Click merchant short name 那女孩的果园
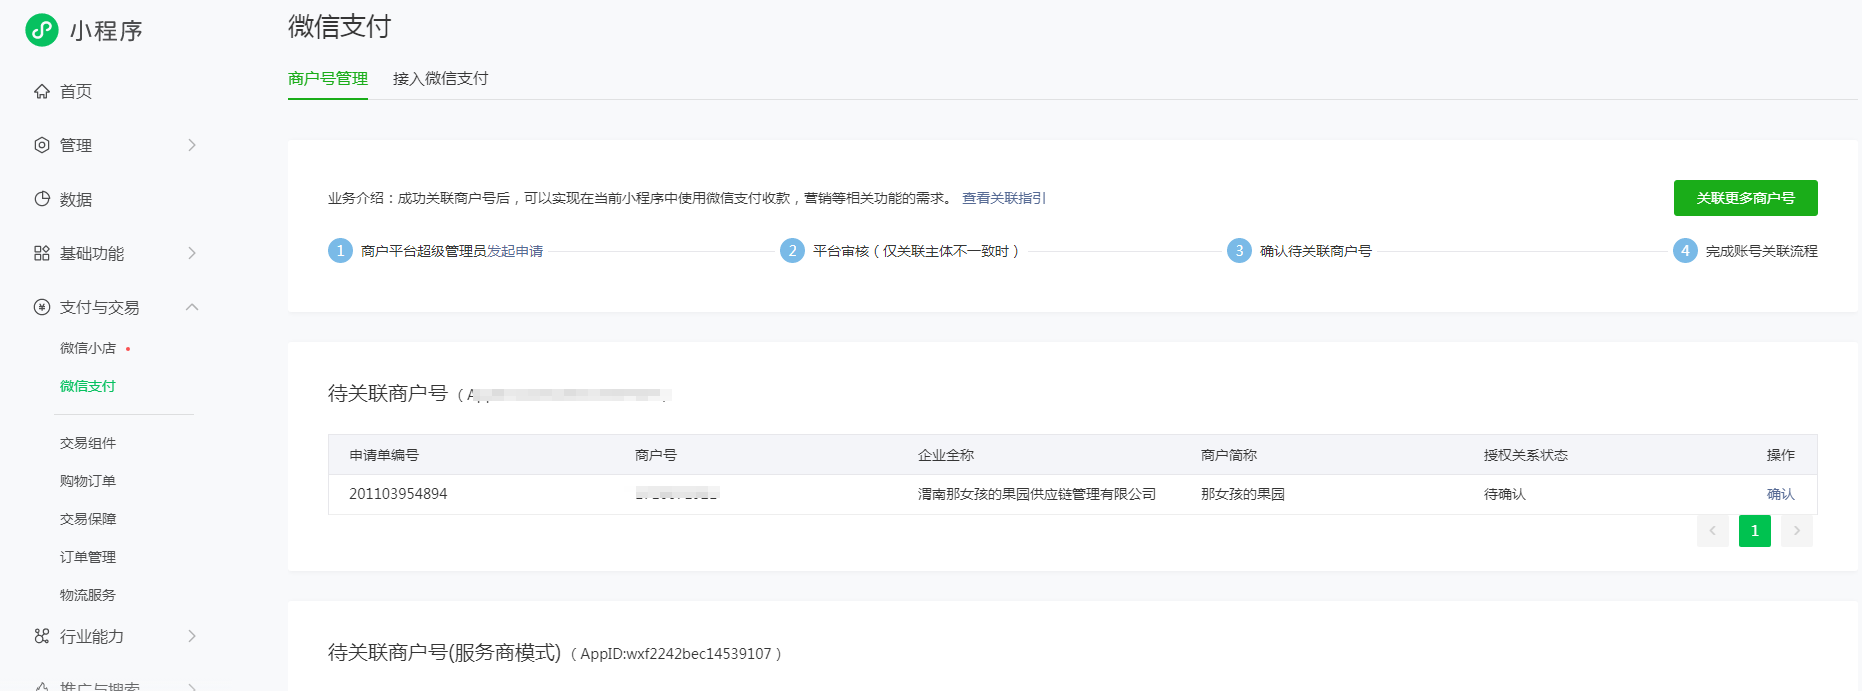The image size is (1862, 691). pos(1243,494)
